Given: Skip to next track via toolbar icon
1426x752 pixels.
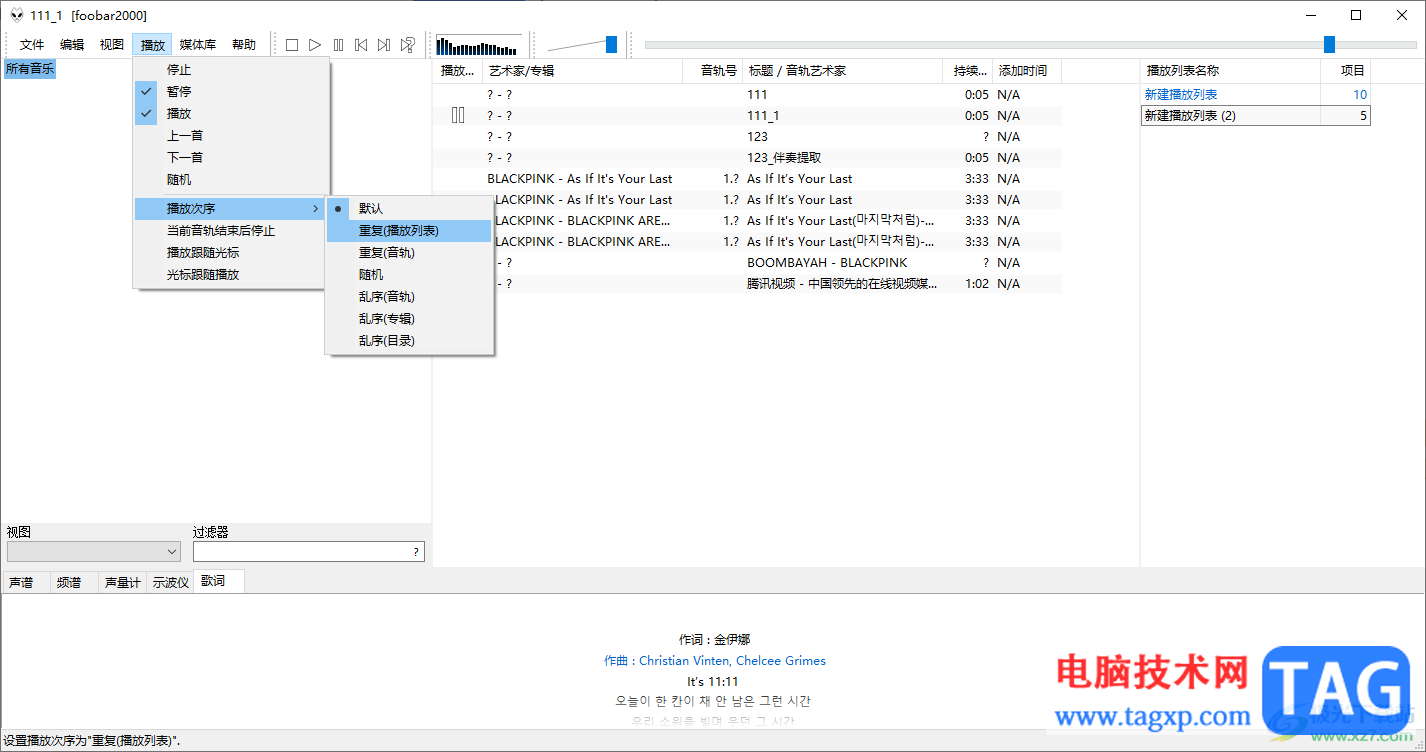Looking at the screenshot, I should [x=384, y=45].
